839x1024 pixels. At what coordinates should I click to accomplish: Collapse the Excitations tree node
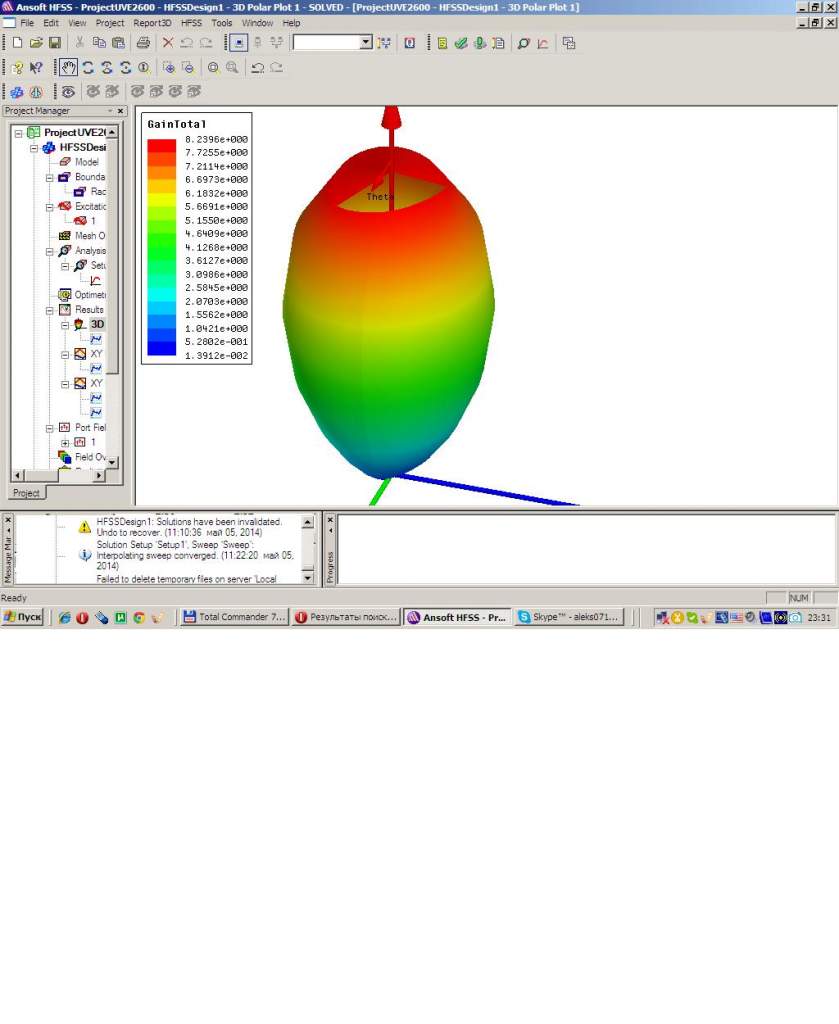tap(50, 207)
